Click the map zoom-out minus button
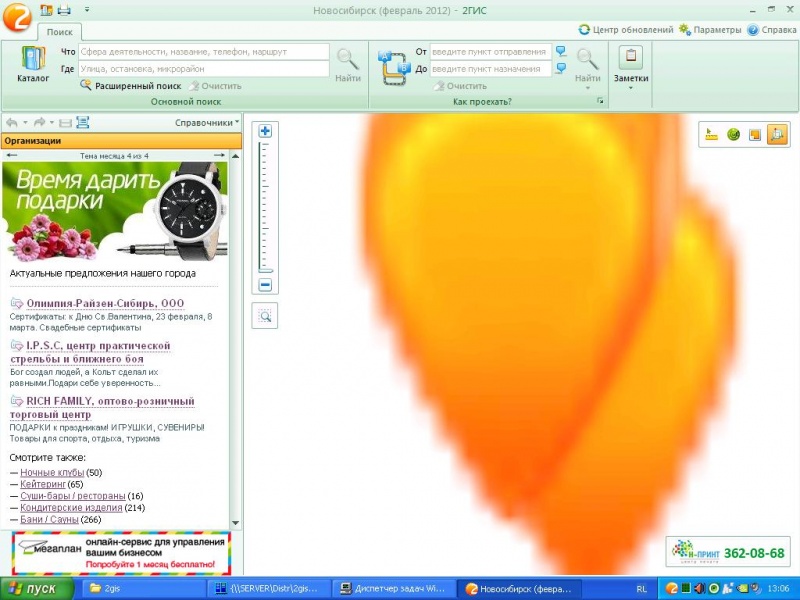This screenshot has height=600, width=800. (x=265, y=285)
